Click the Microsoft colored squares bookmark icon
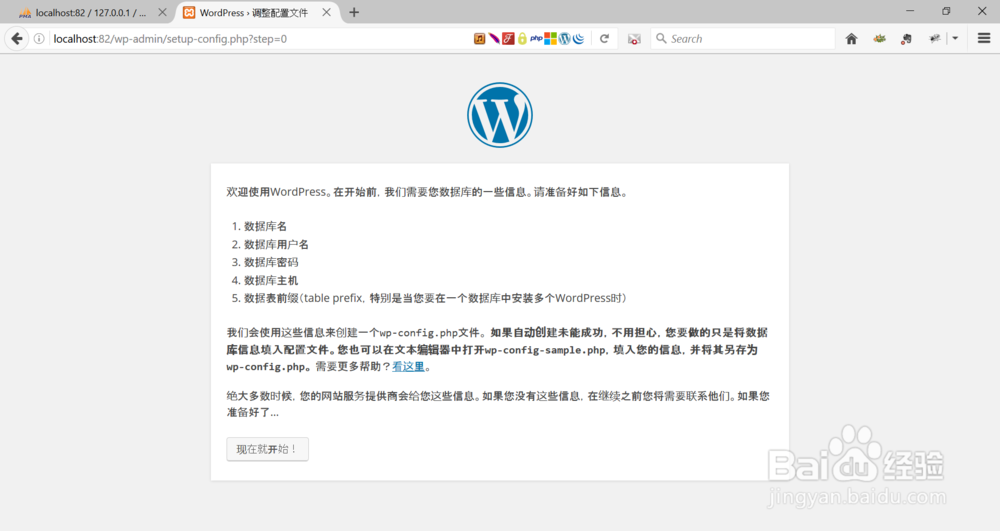The width and height of the screenshot is (1000, 531). click(x=550, y=39)
